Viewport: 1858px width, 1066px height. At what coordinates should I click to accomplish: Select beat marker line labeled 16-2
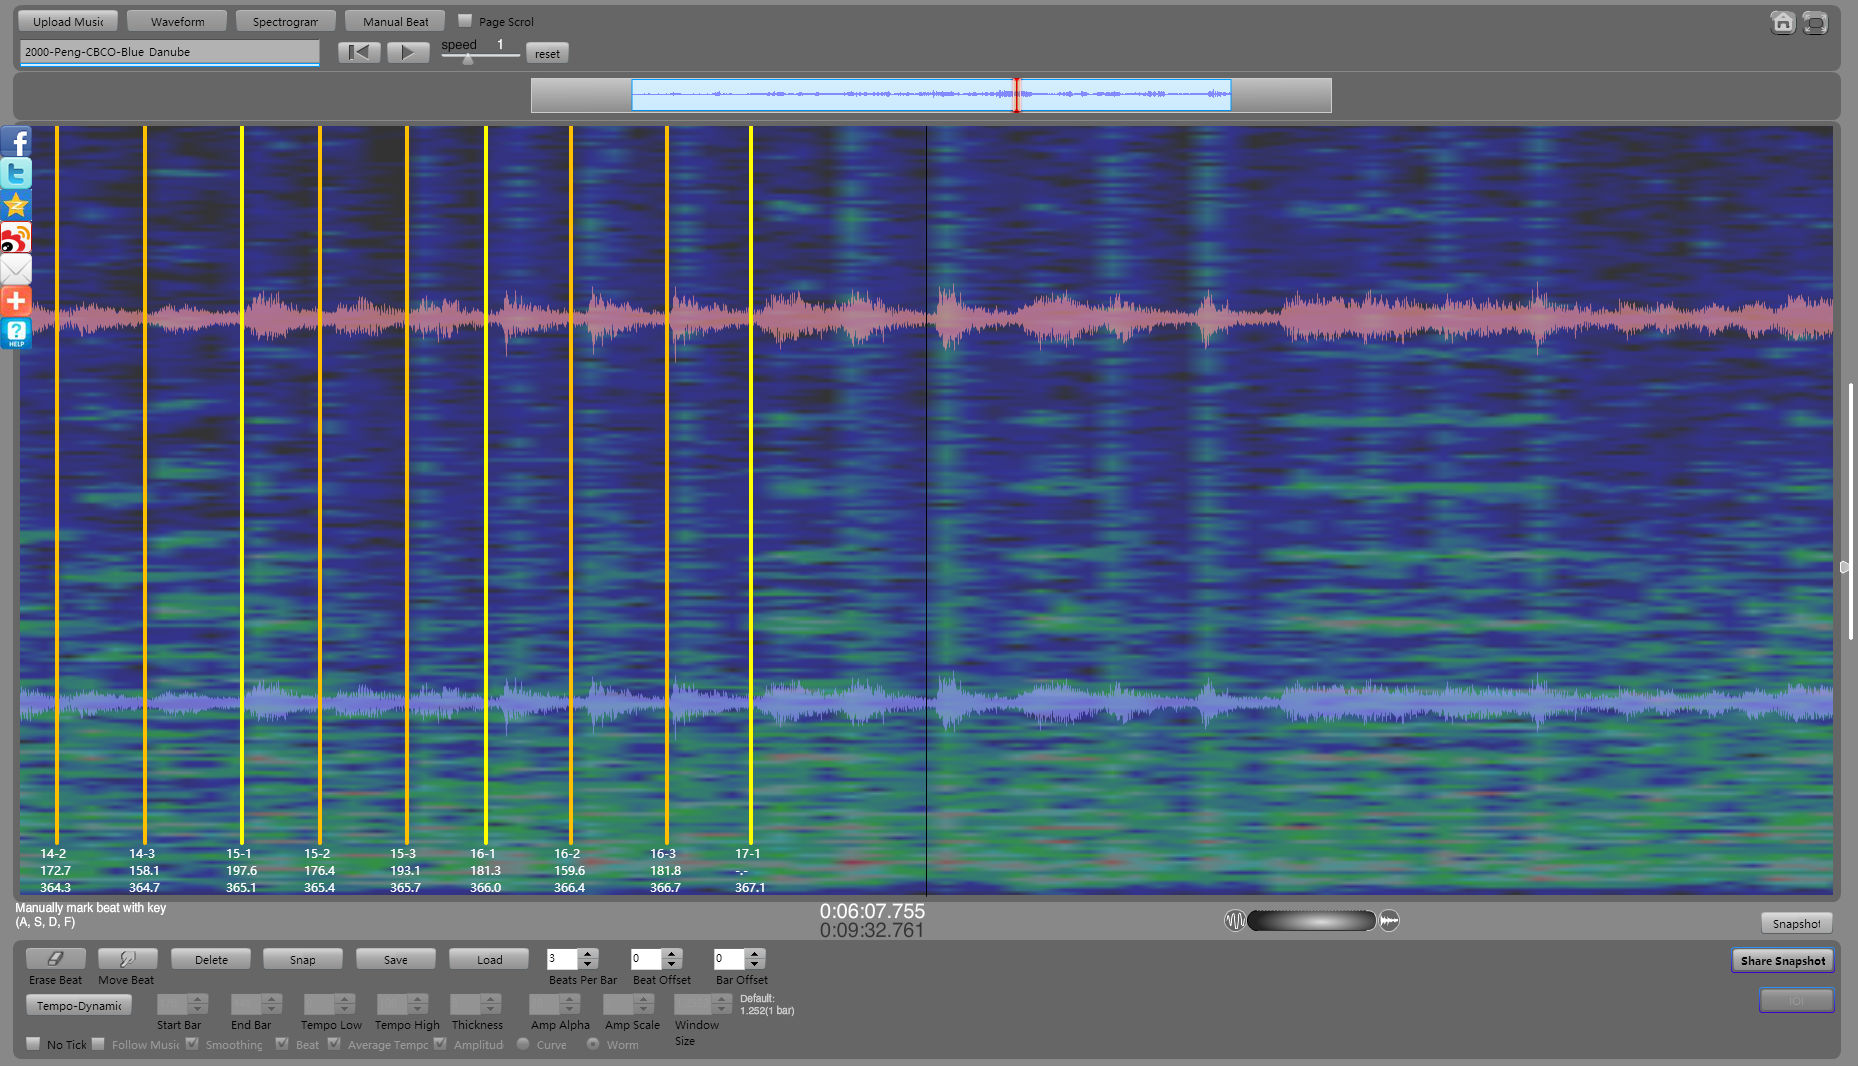coord(571,485)
